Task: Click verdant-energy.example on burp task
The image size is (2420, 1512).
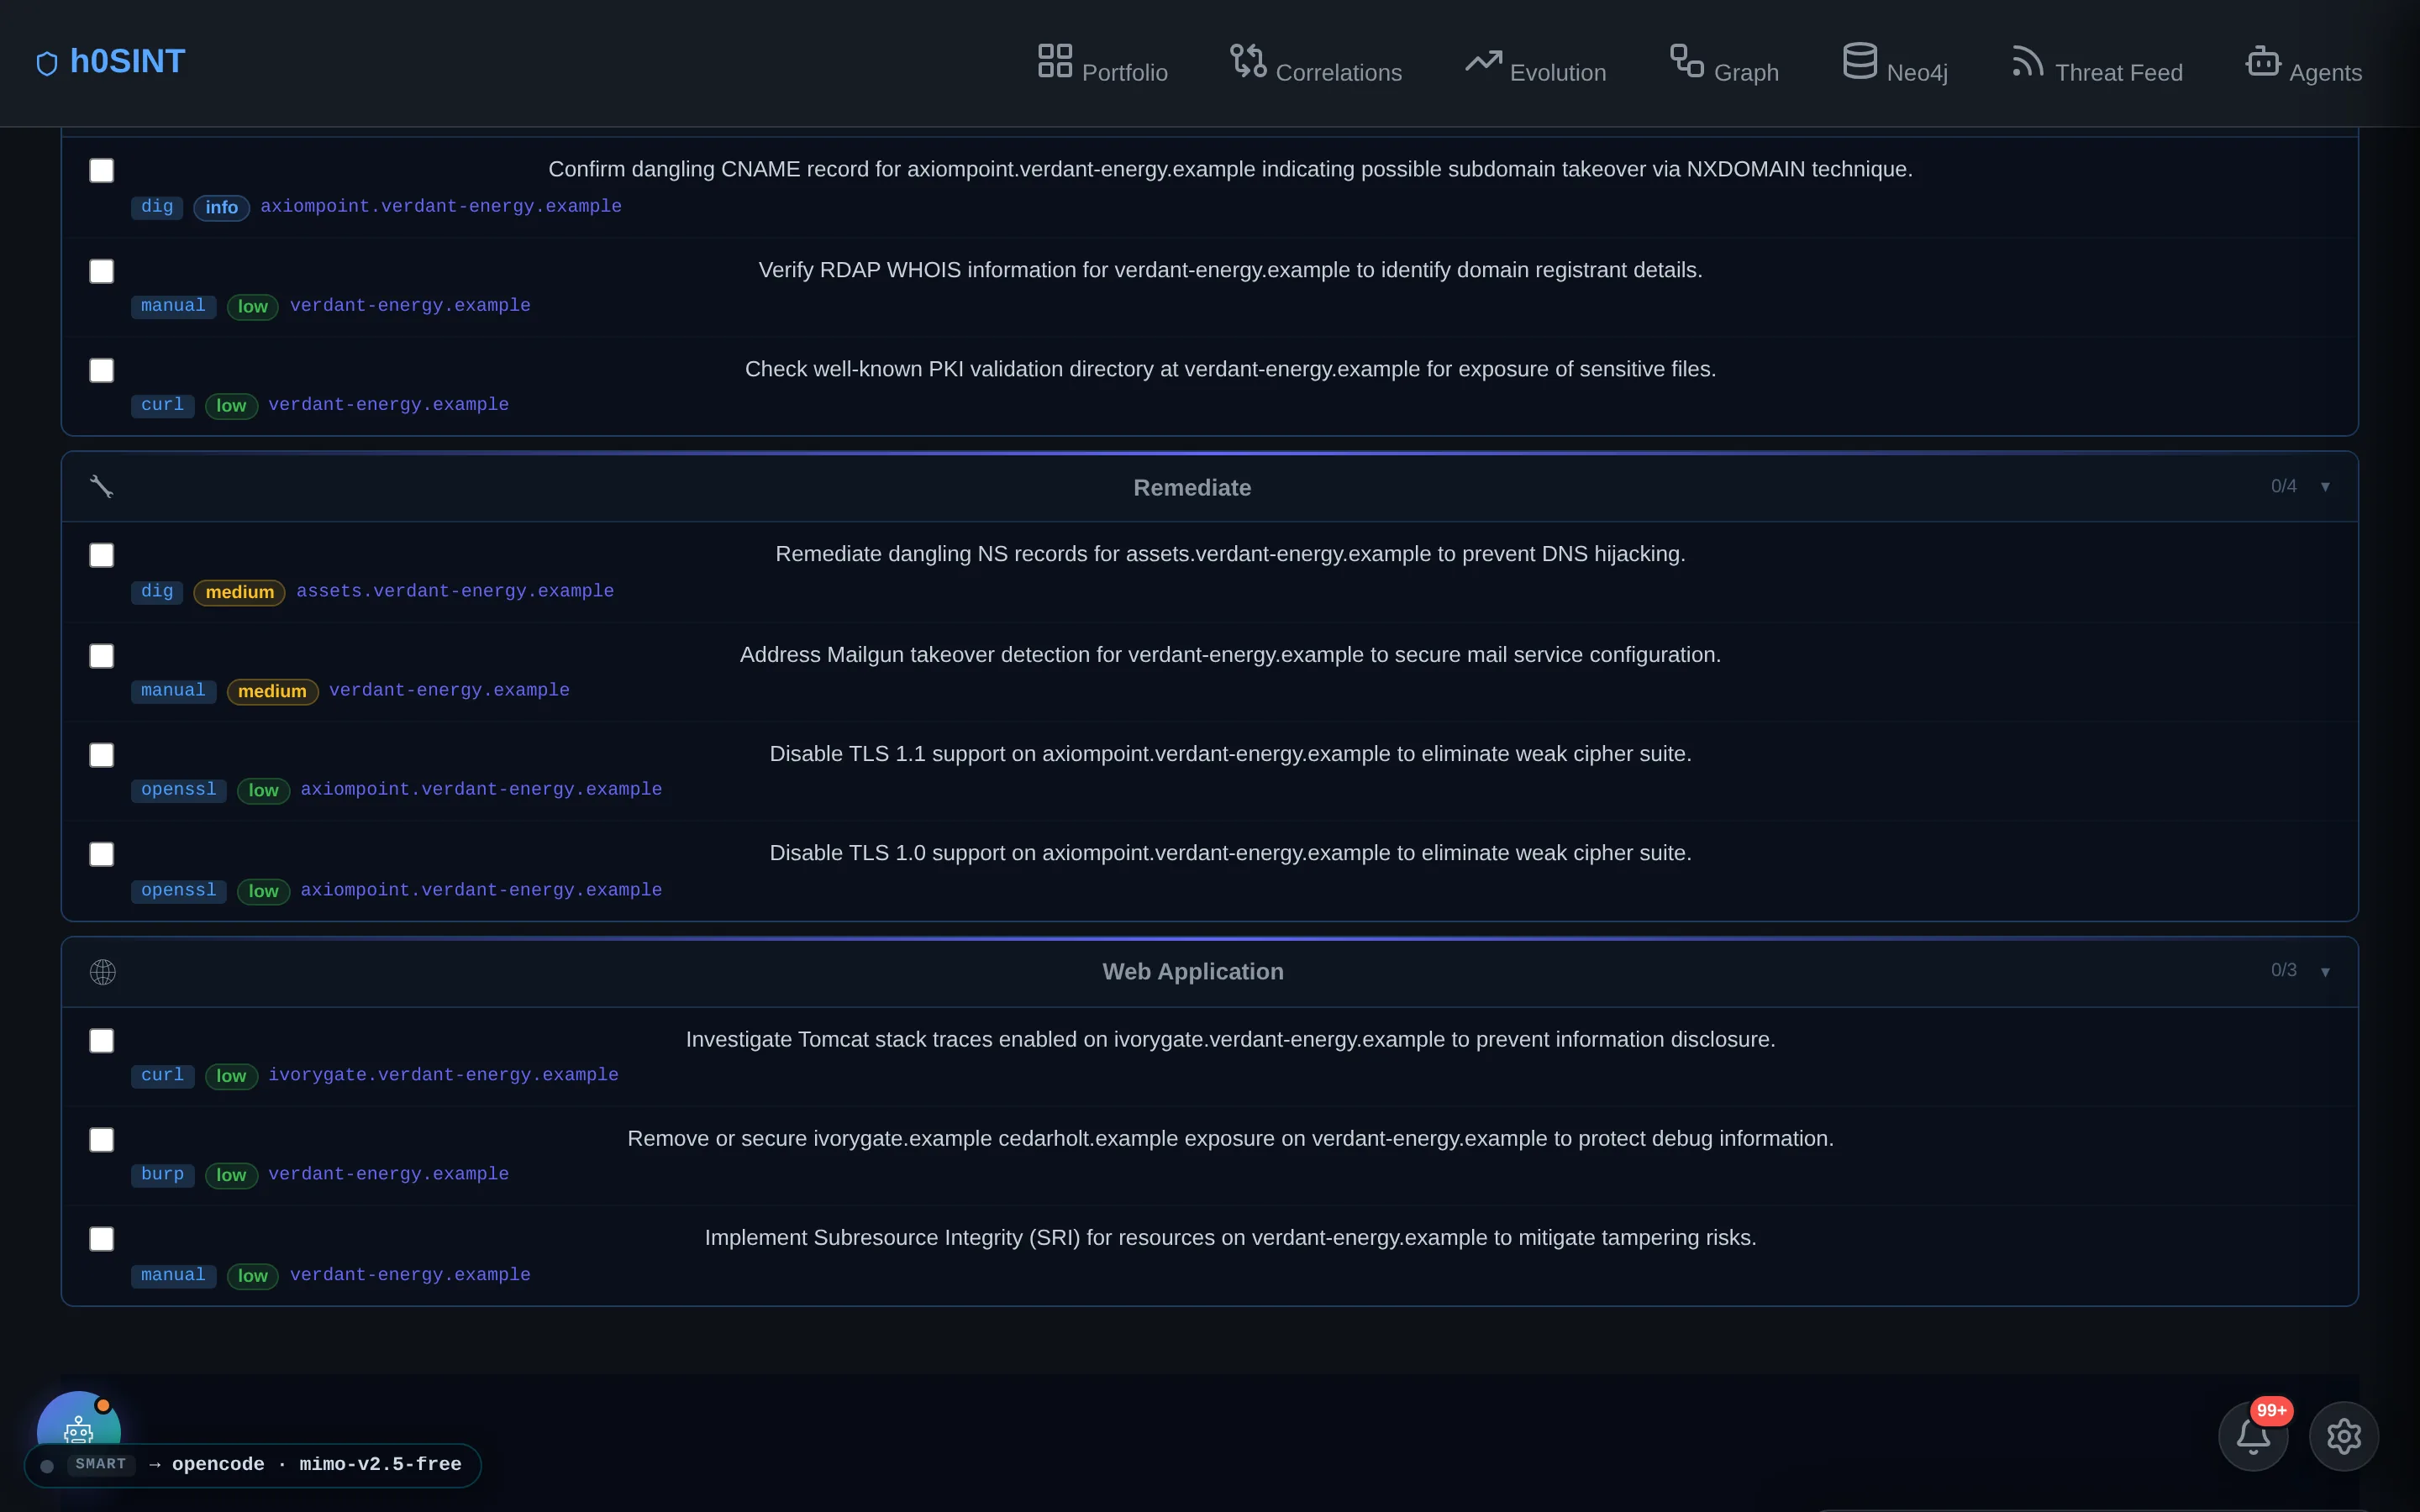Action: click(x=388, y=1174)
